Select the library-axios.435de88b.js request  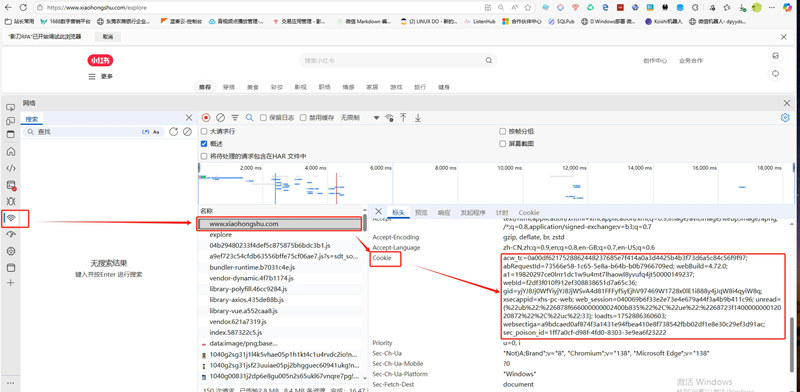pos(280,300)
